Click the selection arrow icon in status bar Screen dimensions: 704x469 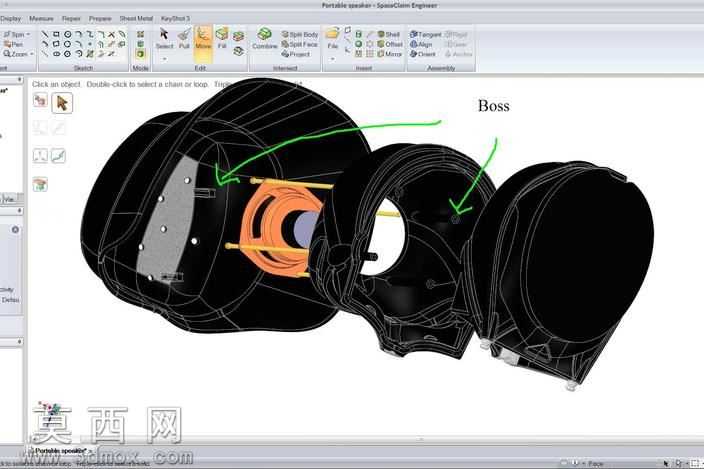[x=666, y=463]
